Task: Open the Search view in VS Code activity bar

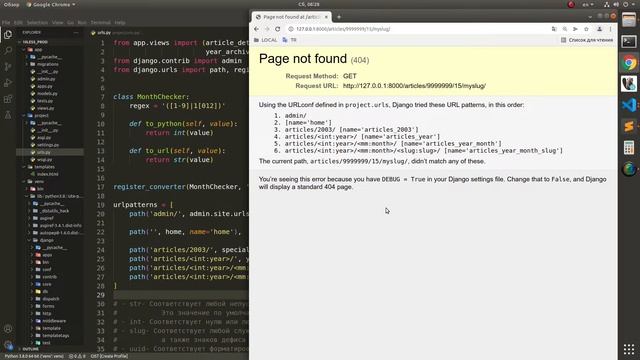Action: (x=8, y=51)
